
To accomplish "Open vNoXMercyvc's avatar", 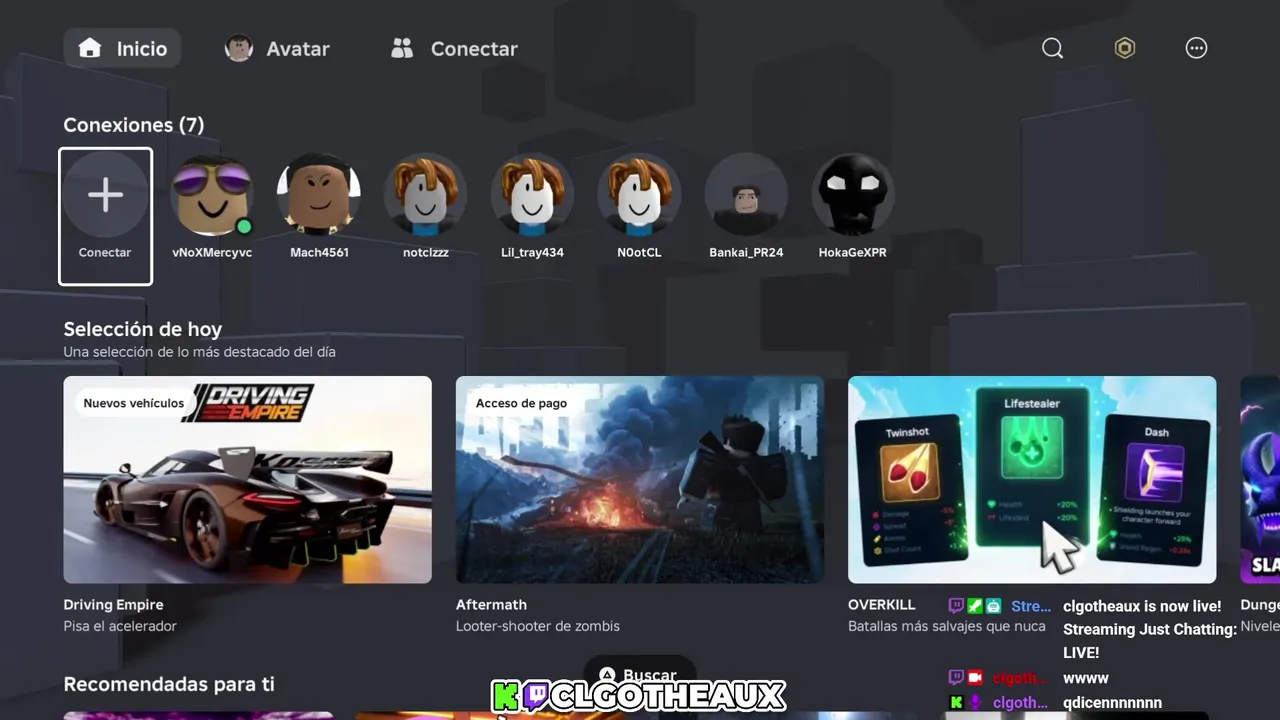I will [x=212, y=195].
